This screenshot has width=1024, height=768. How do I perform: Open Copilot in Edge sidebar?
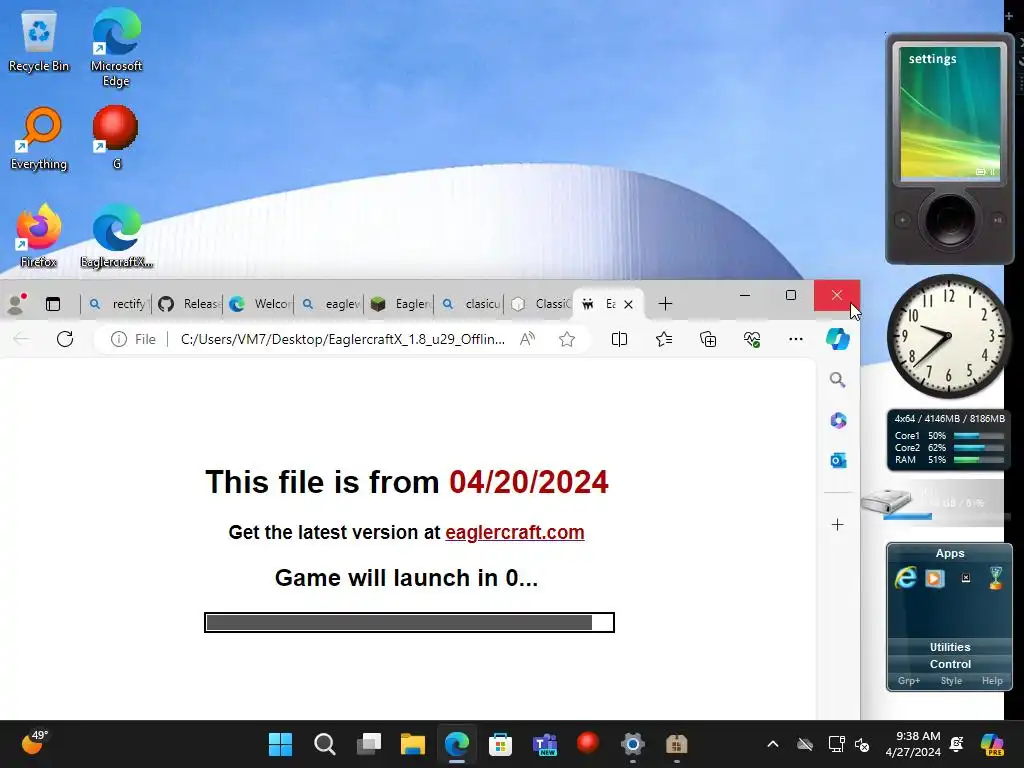[x=838, y=339]
